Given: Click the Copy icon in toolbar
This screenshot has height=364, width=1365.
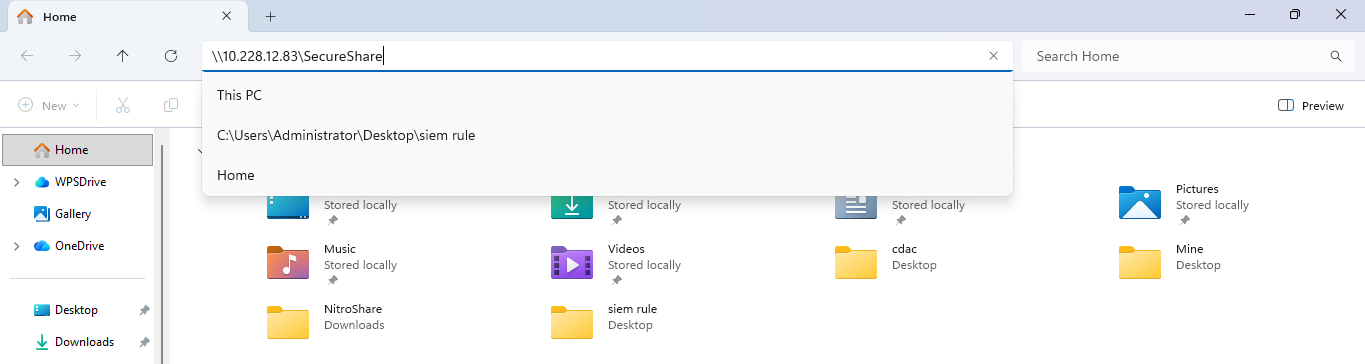Looking at the screenshot, I should (x=171, y=105).
